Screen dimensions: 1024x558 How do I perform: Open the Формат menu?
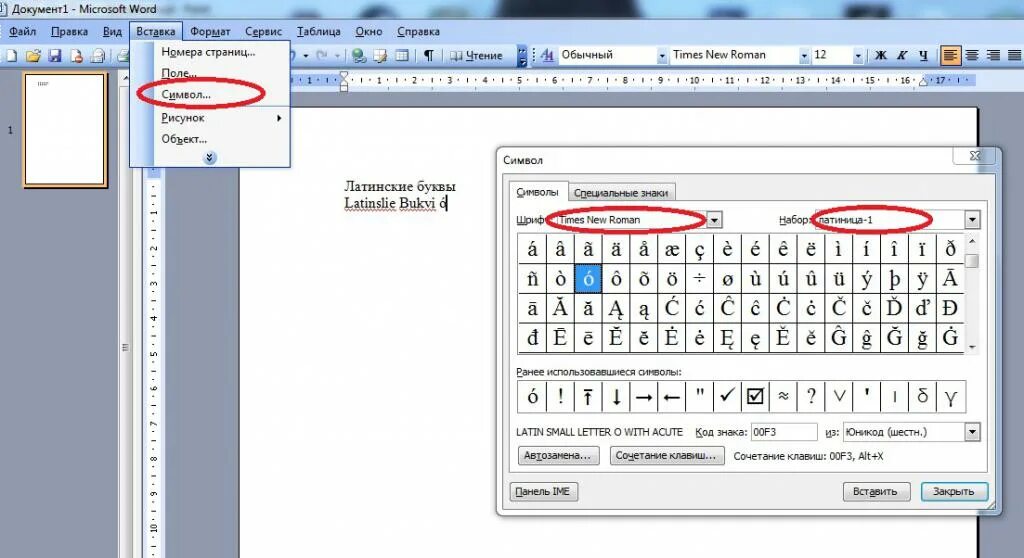pos(210,31)
